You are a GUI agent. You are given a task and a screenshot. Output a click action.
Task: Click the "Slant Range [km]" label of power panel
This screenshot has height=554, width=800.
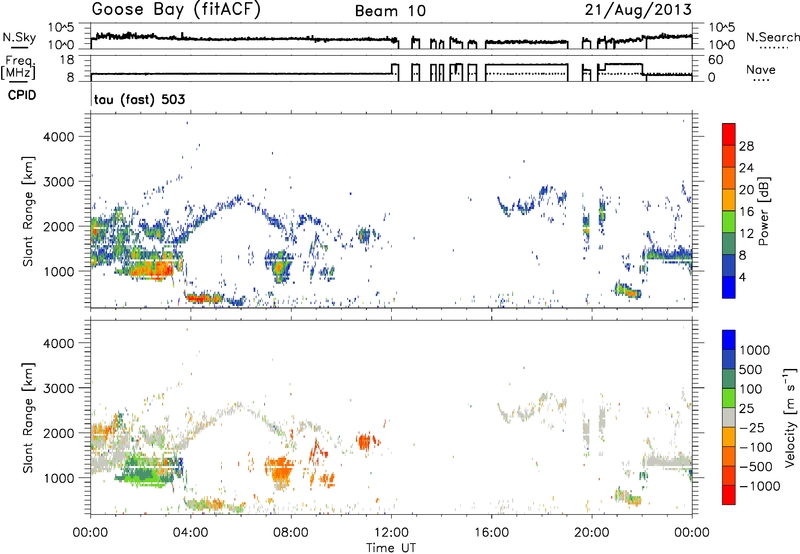click(28, 211)
